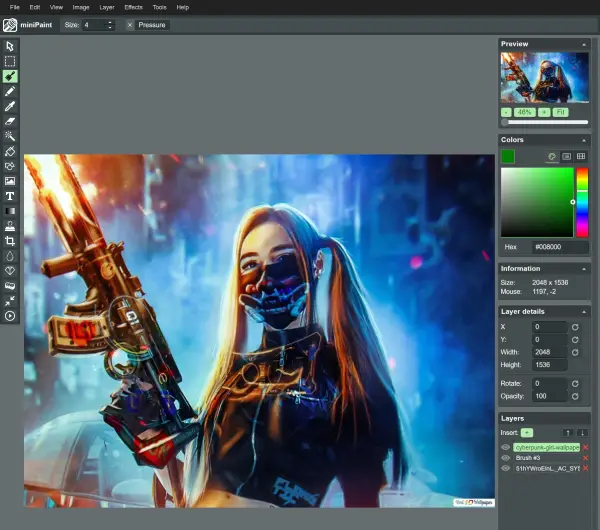This screenshot has height=530, width=600.
Task: Choose the dotted rectangle Selection tool
Action: tap(10, 61)
